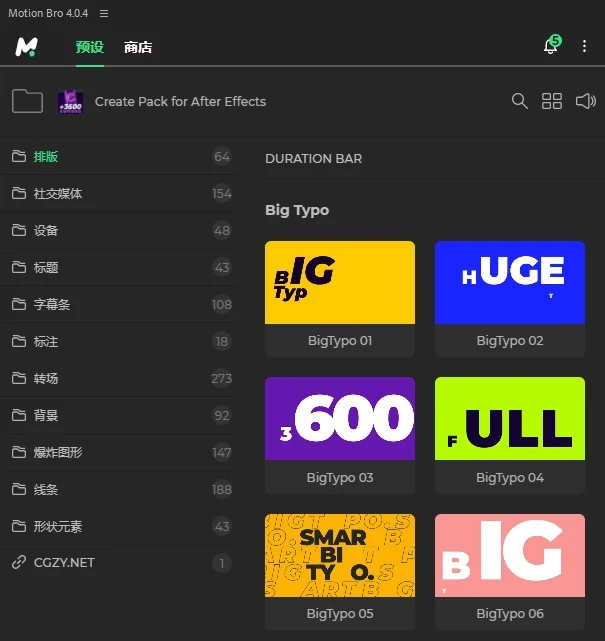Click the DURATION BAR header
The image size is (605, 641).
pos(313,158)
